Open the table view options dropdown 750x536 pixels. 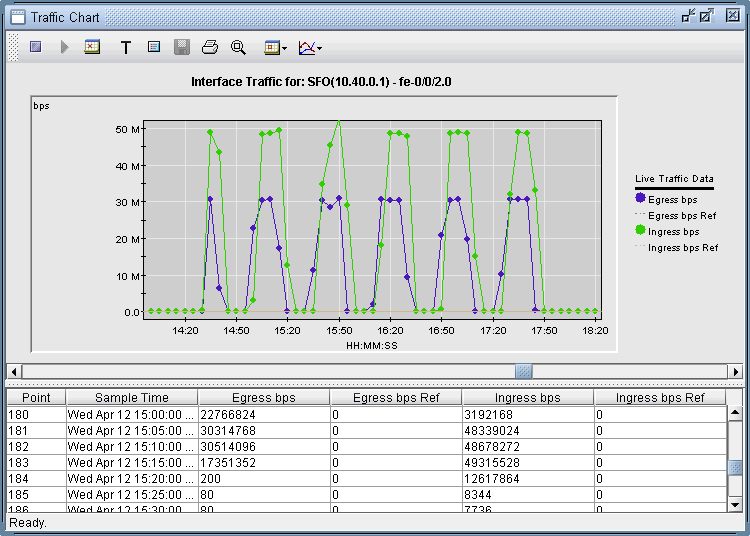pos(275,47)
